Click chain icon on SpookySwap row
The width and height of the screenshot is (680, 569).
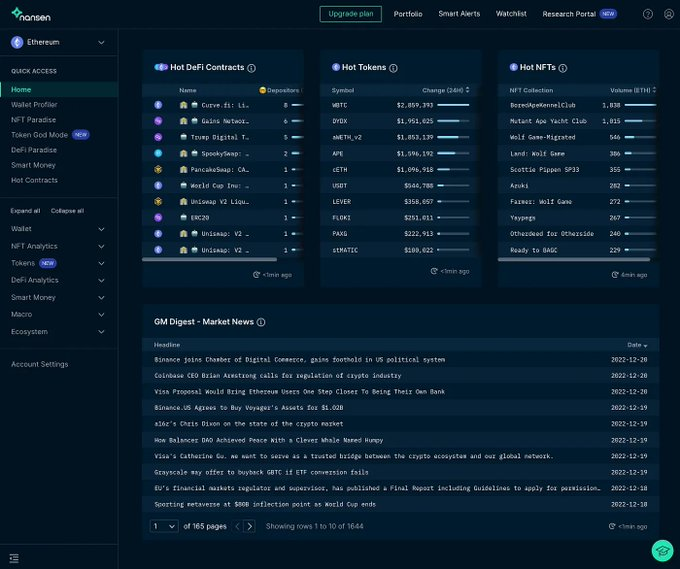click(x=158, y=153)
